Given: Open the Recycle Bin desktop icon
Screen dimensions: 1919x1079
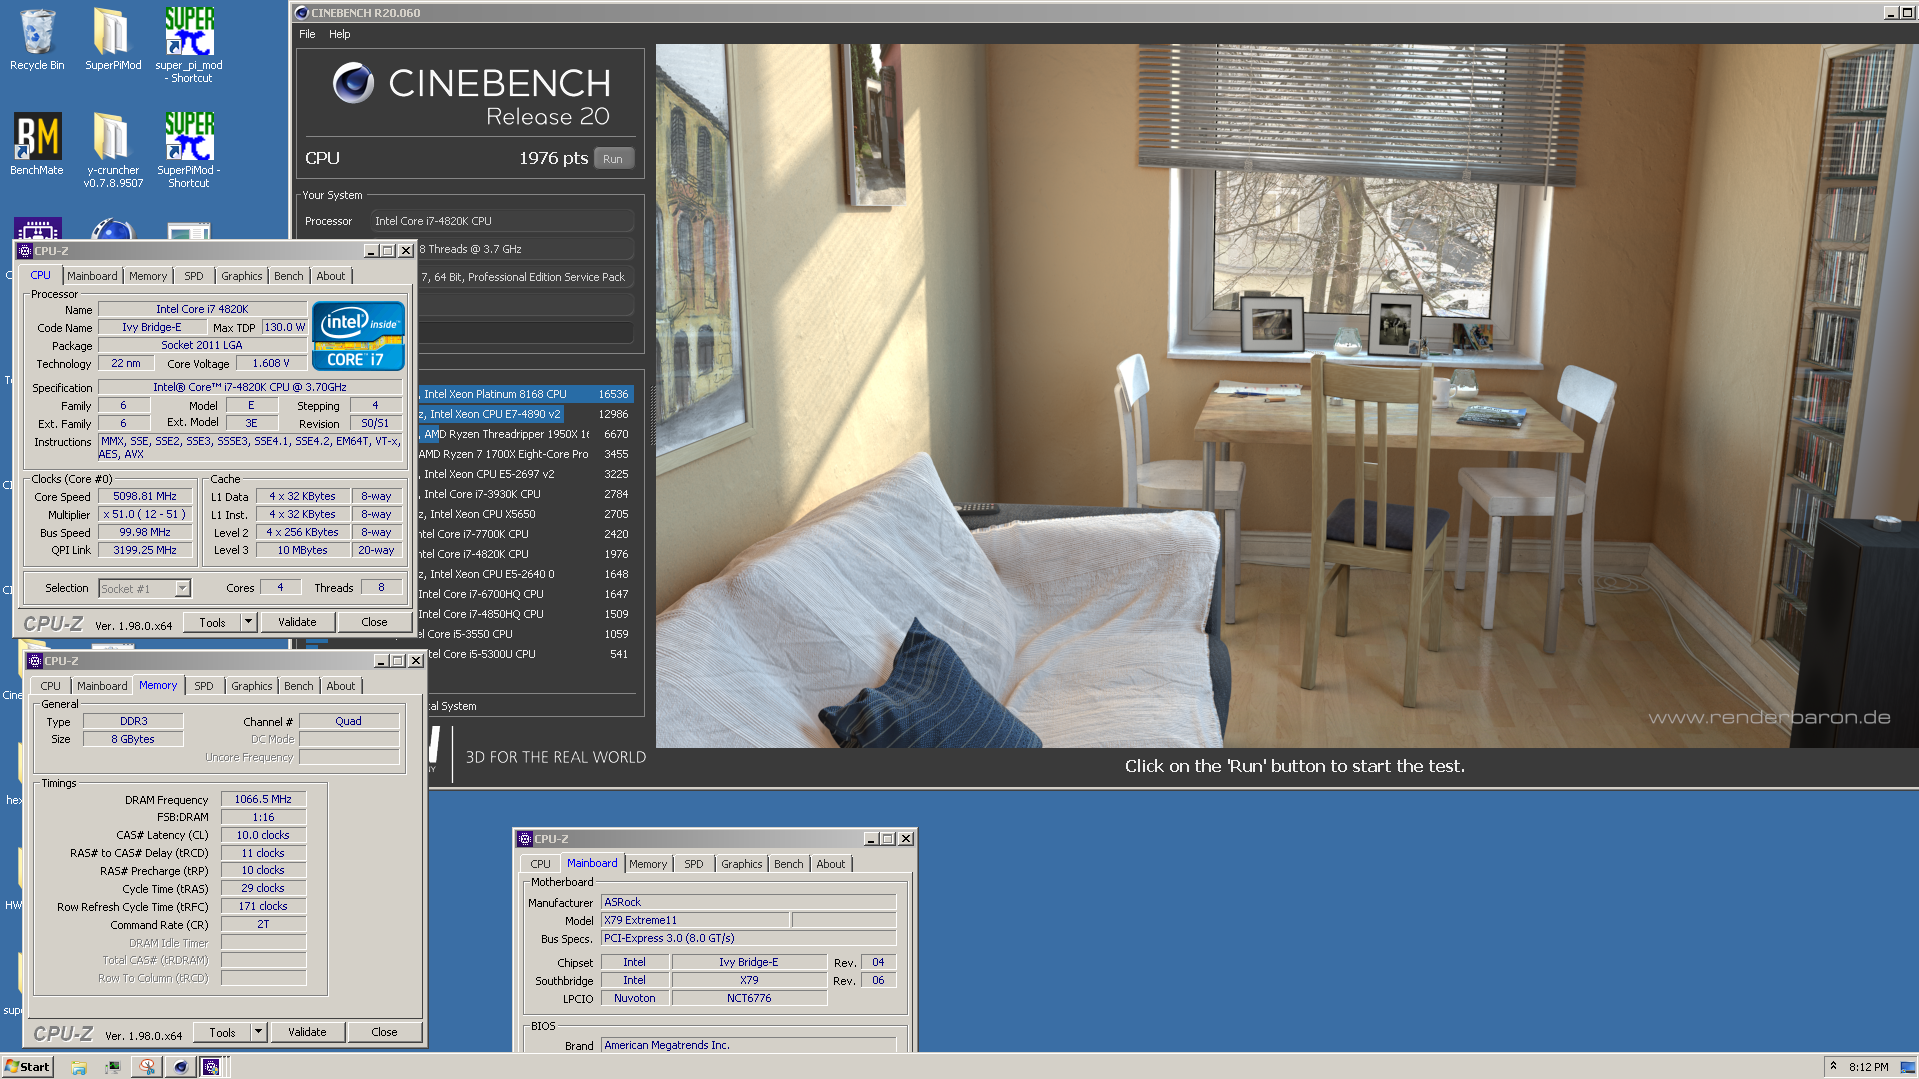Looking at the screenshot, I should (x=37, y=40).
